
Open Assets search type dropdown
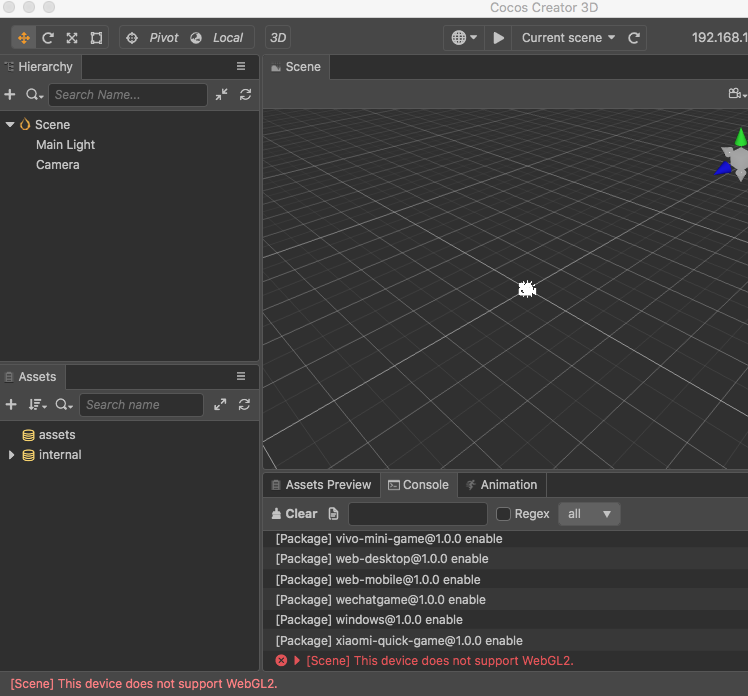64,405
